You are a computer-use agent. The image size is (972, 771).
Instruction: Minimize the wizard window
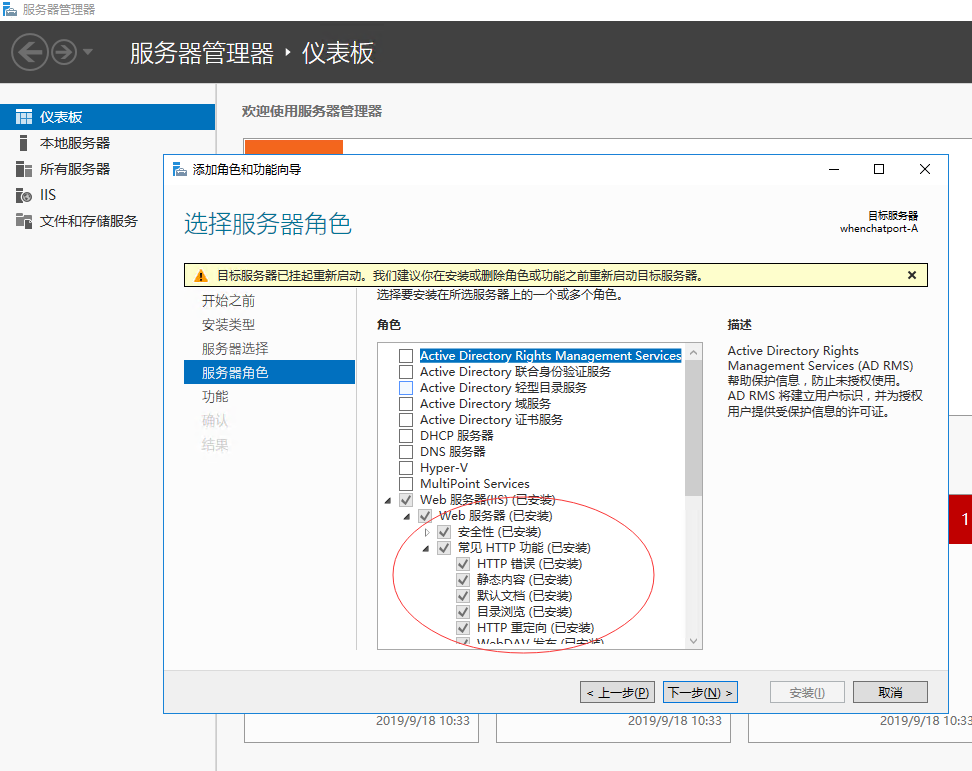click(x=834, y=169)
